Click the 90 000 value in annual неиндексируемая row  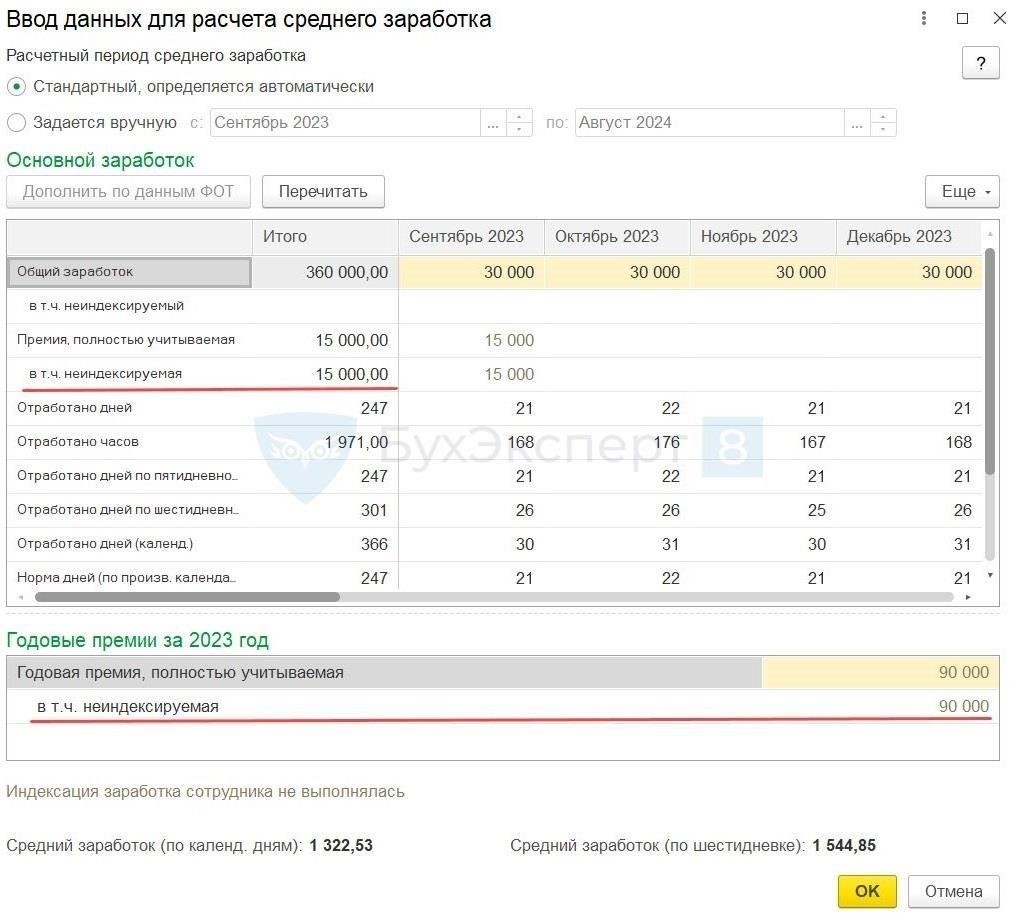click(x=964, y=706)
